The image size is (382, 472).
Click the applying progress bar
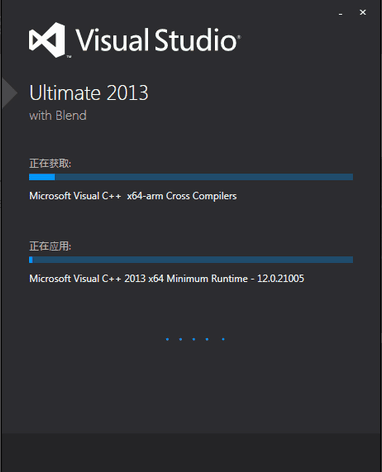[191, 260]
